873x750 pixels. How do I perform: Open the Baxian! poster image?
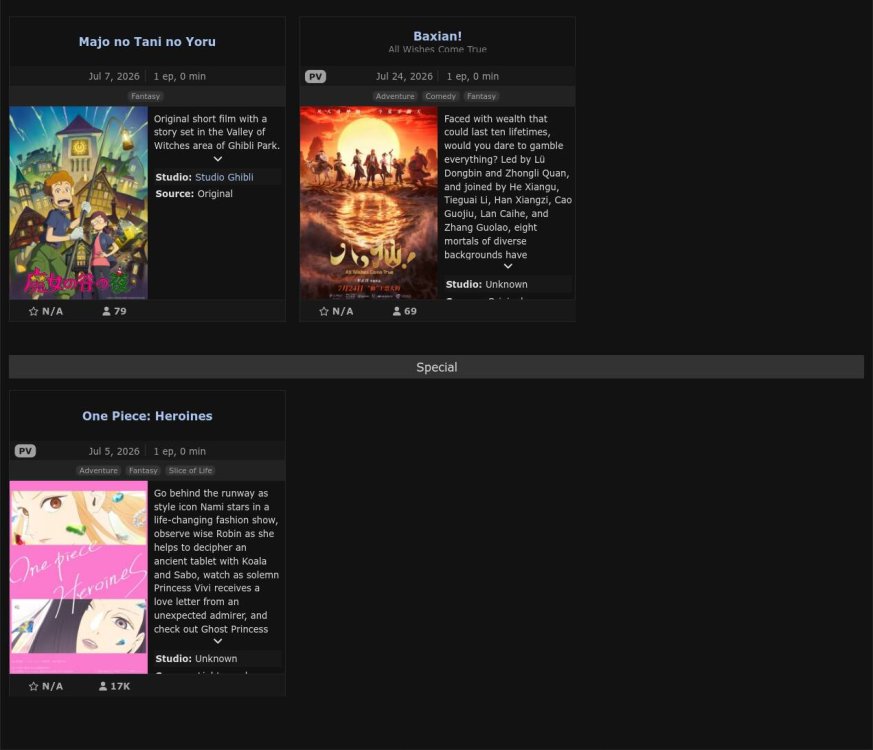pyautogui.click(x=369, y=203)
